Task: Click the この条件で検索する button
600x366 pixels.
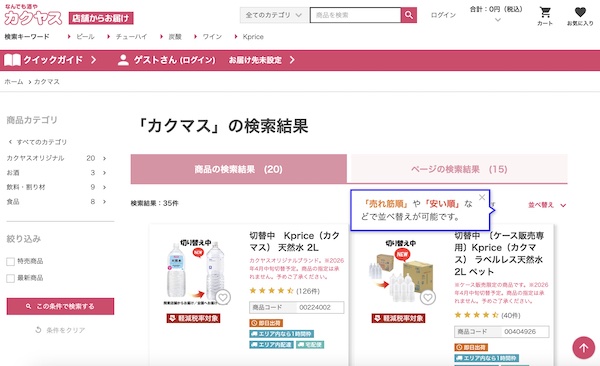Action: 60,306
